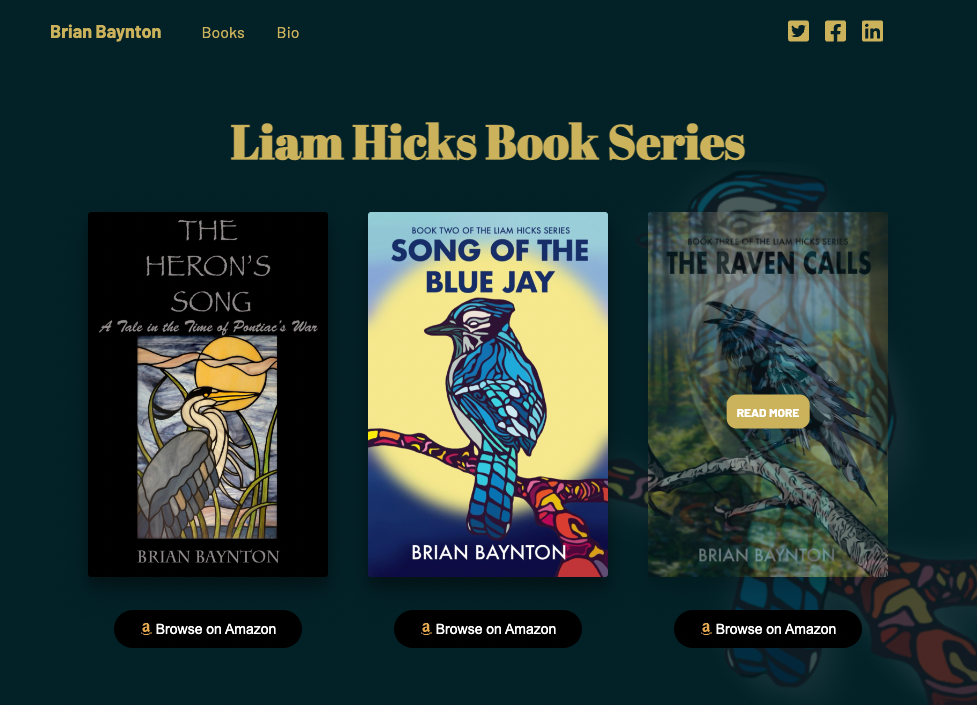
Task: Click Amazon logo under Song of the Blue Jay
Action: click(x=426, y=629)
